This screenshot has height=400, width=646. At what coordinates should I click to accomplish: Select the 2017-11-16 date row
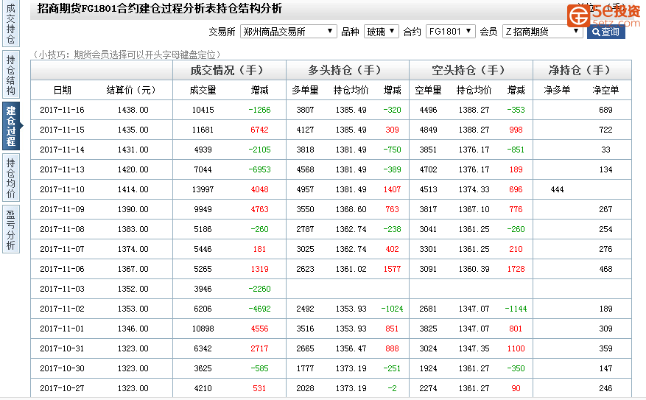[x=62, y=110]
